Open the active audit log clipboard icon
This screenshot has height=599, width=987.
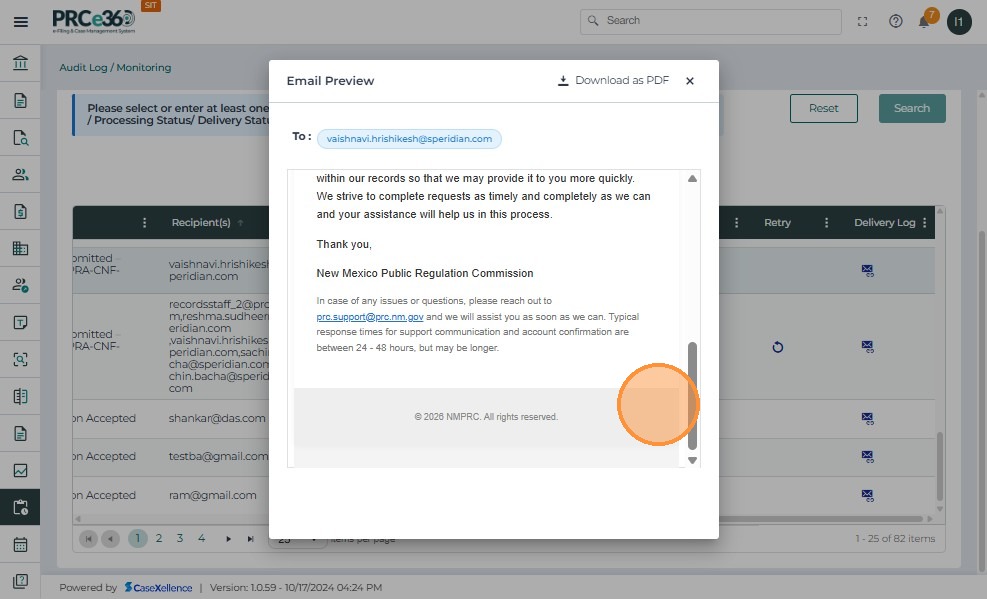(20, 507)
